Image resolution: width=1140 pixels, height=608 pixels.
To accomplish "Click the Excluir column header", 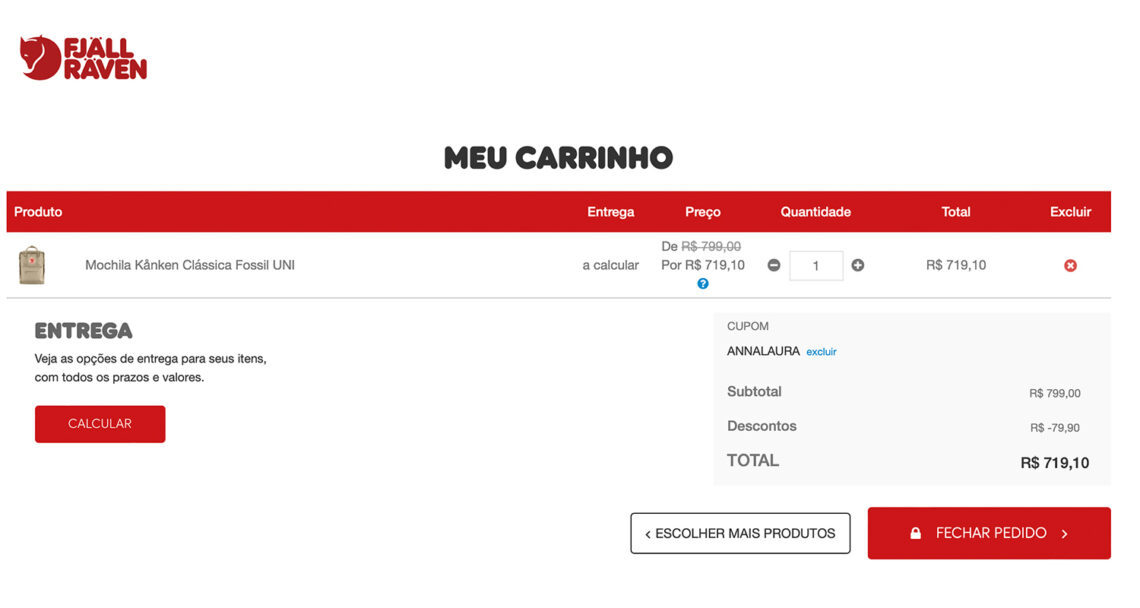I will (x=1070, y=212).
